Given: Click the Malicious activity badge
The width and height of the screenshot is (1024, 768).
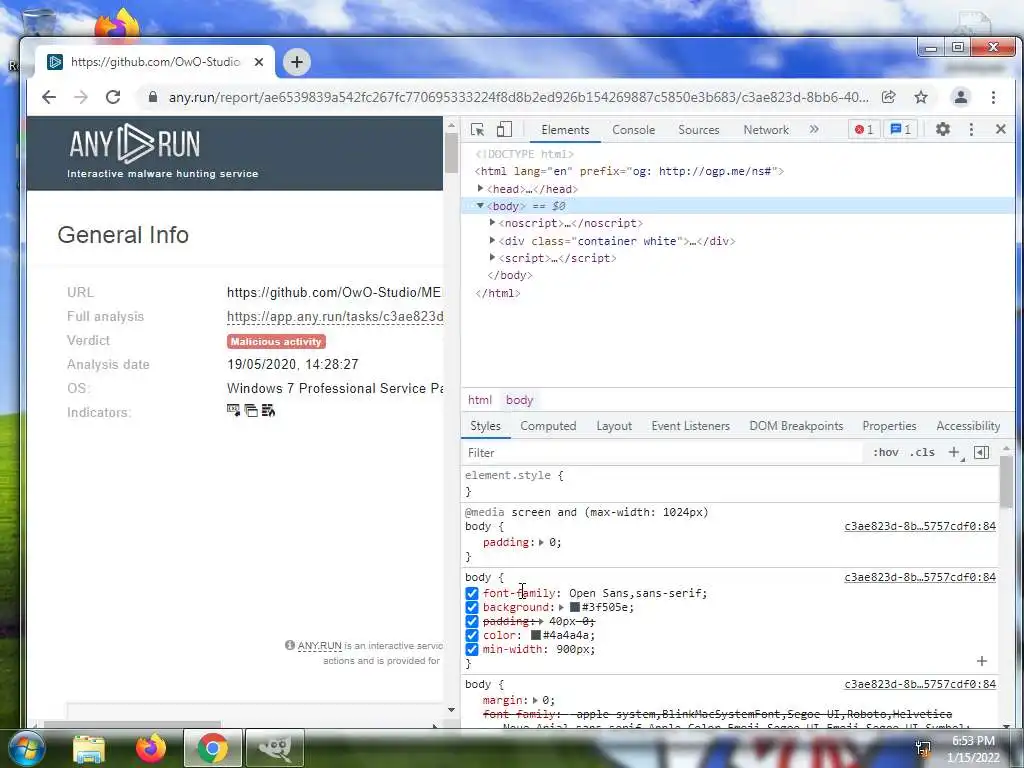Looking at the screenshot, I should tap(276, 342).
